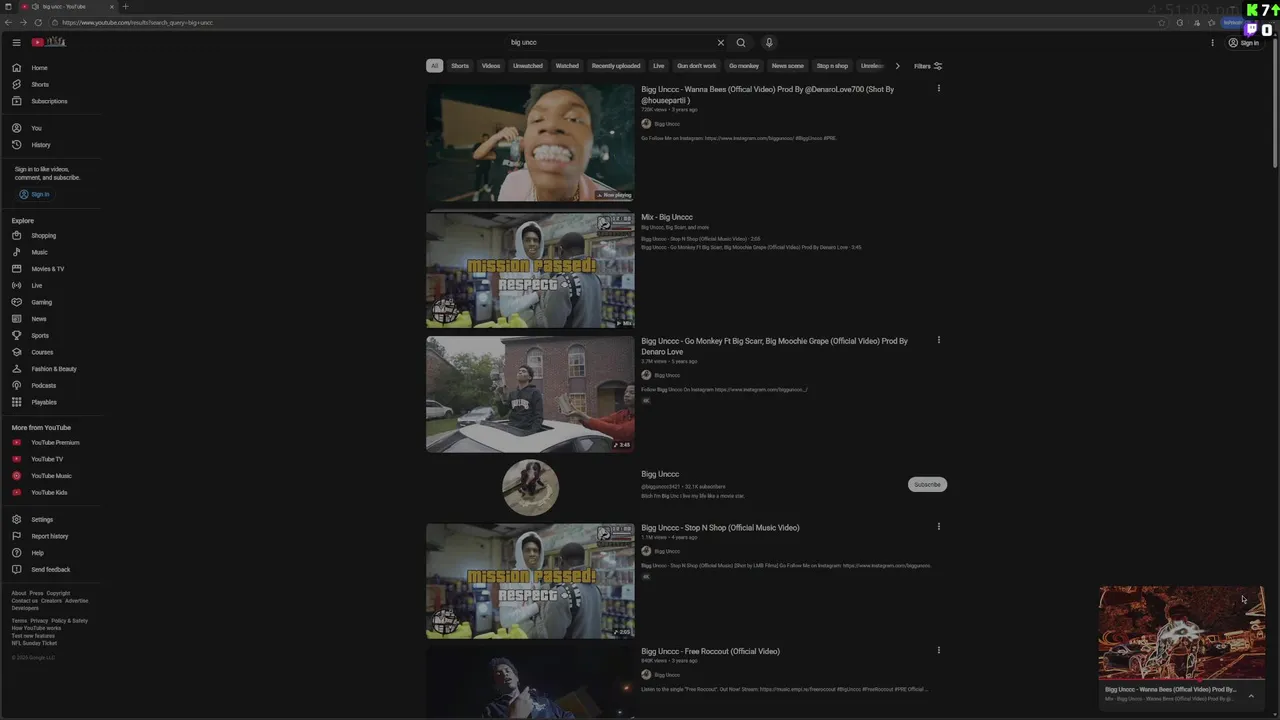Open YouTube Music
Image resolution: width=1280 pixels, height=720 pixels.
(x=50, y=476)
